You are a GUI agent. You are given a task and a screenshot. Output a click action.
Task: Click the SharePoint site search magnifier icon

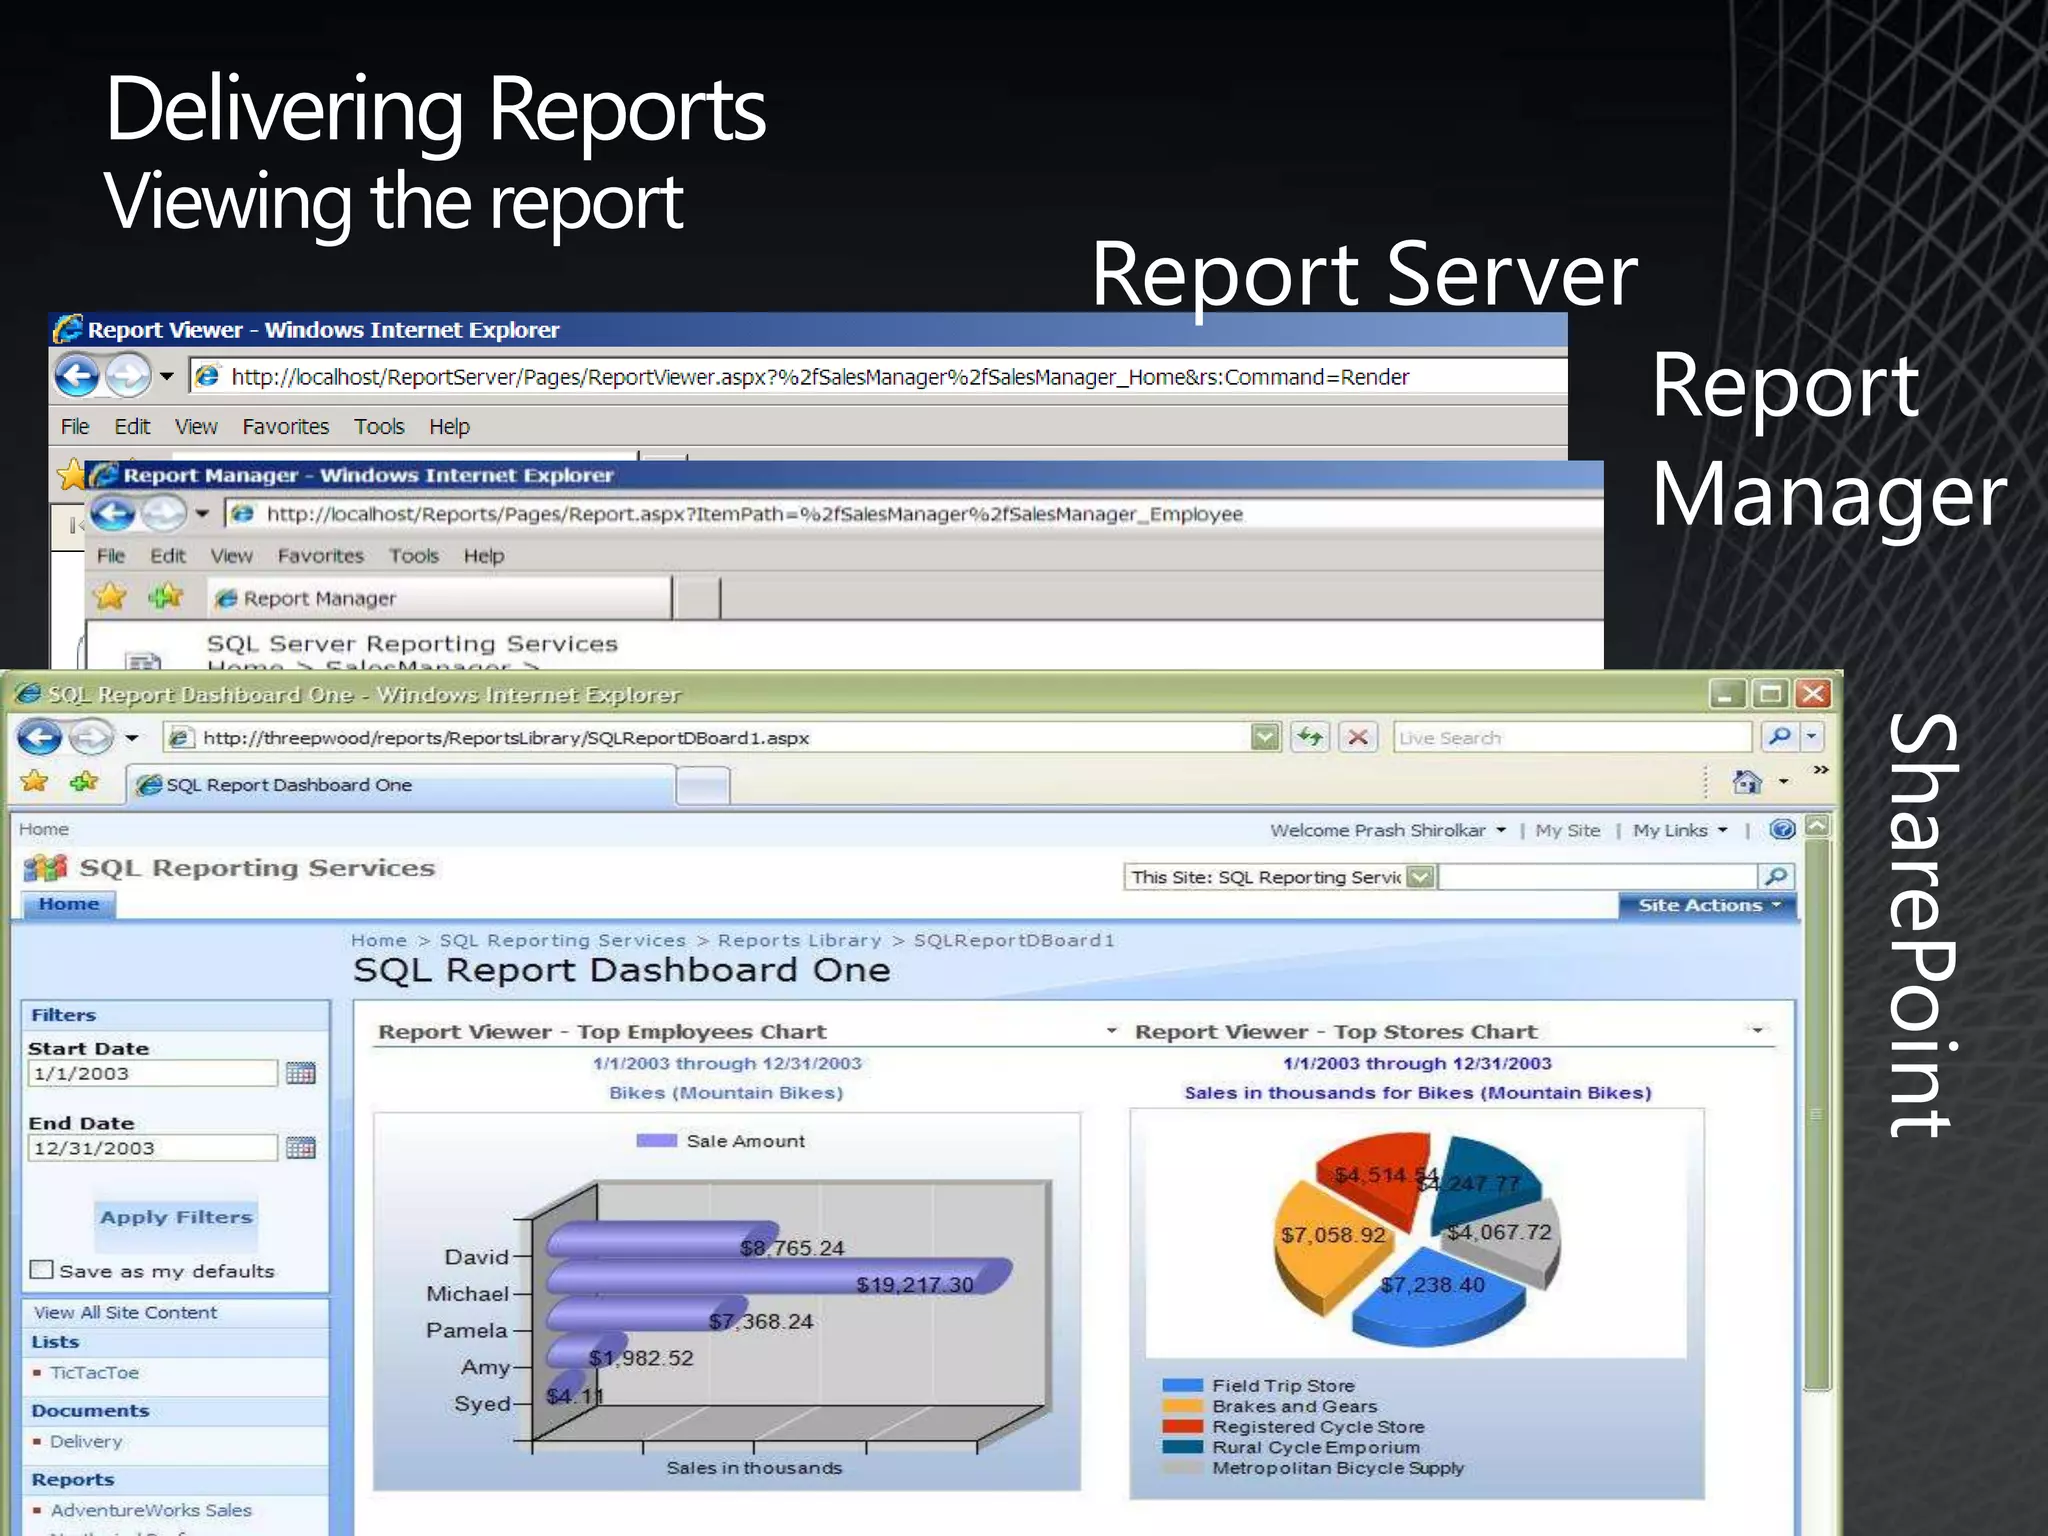click(1776, 877)
